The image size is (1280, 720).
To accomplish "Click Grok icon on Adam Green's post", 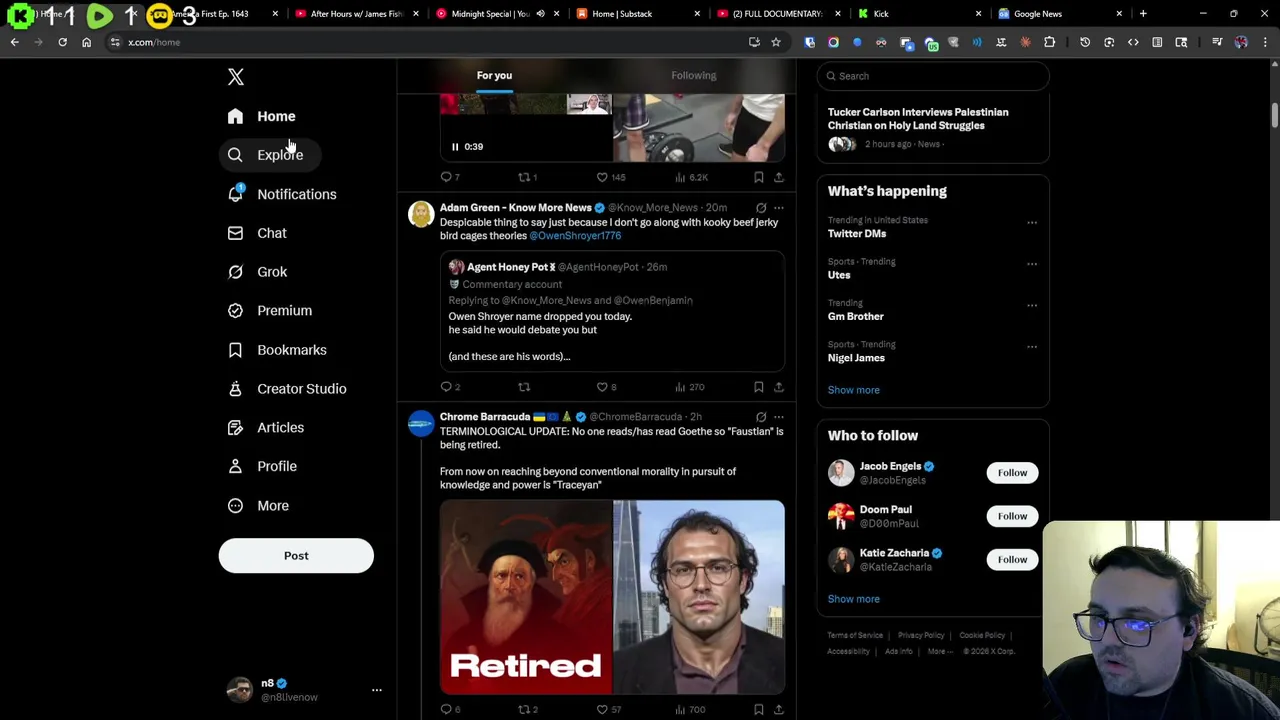I will click(761, 208).
